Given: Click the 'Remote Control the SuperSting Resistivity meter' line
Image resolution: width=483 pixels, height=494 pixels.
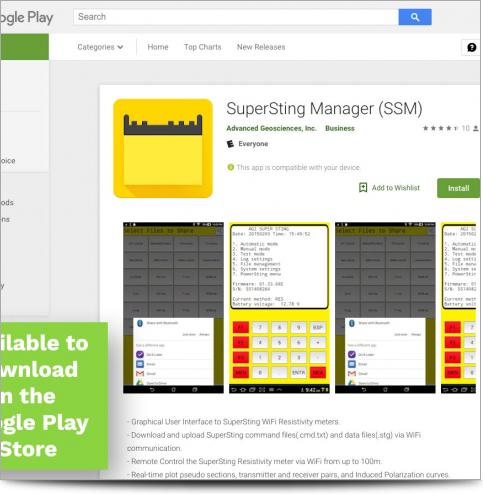Looking at the screenshot, I should 254,462.
